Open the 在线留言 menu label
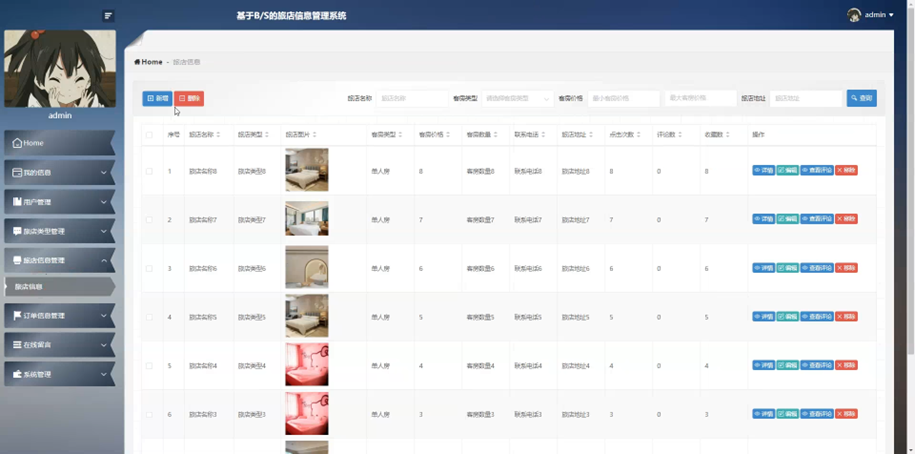The image size is (915, 454). [37, 345]
